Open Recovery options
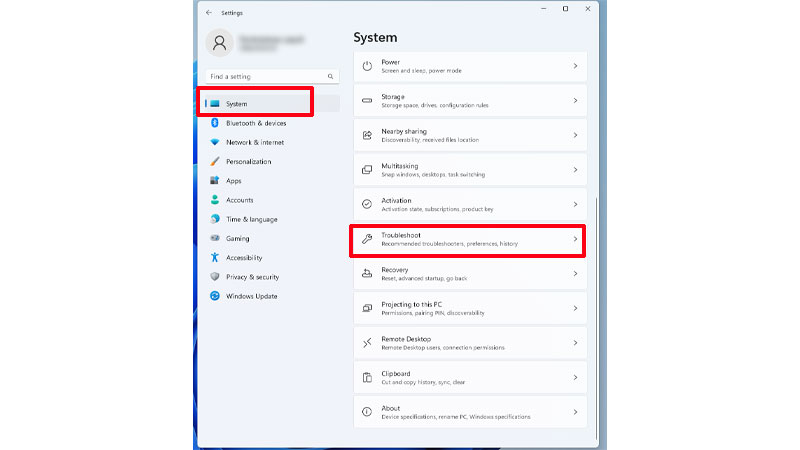This screenshot has height=450, width=800. (x=470, y=273)
